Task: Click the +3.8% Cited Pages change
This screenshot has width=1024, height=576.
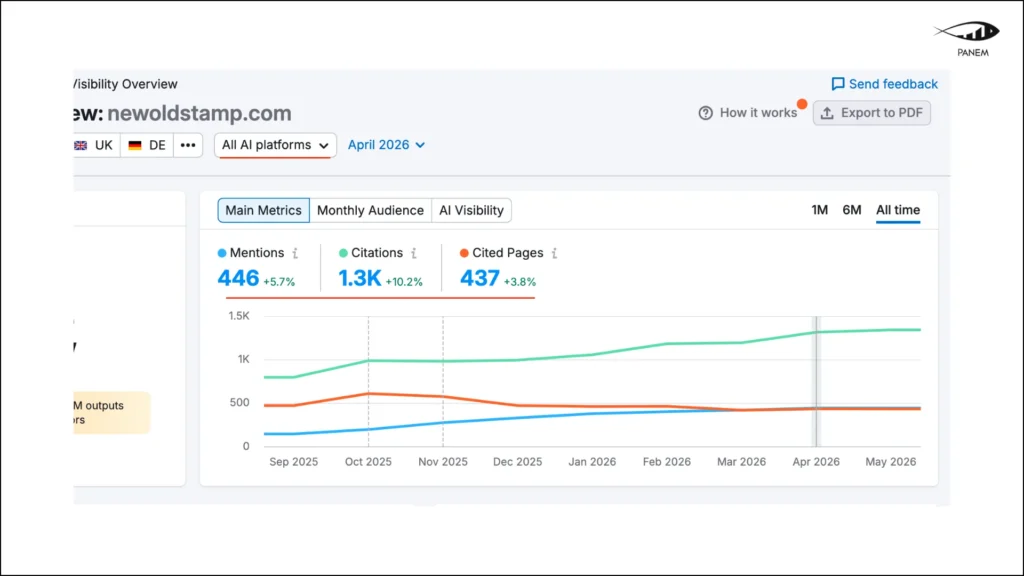Action: pos(520,282)
